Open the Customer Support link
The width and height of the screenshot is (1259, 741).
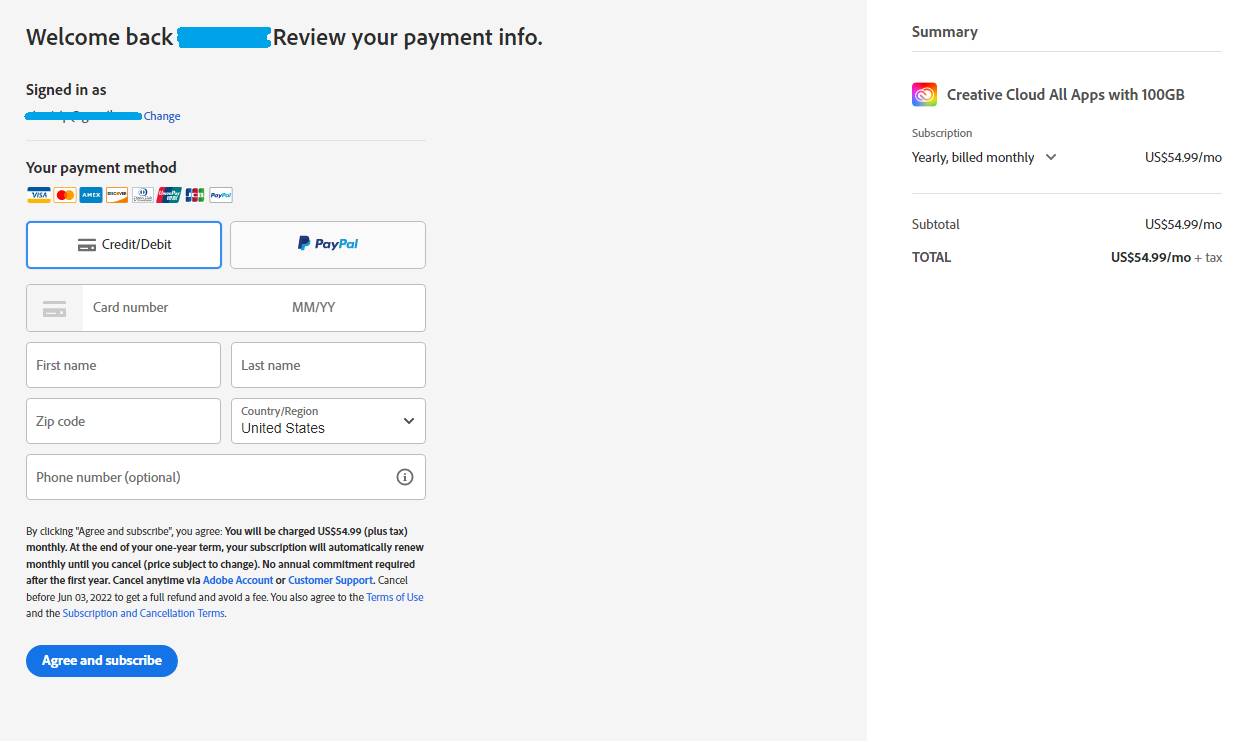pos(331,580)
